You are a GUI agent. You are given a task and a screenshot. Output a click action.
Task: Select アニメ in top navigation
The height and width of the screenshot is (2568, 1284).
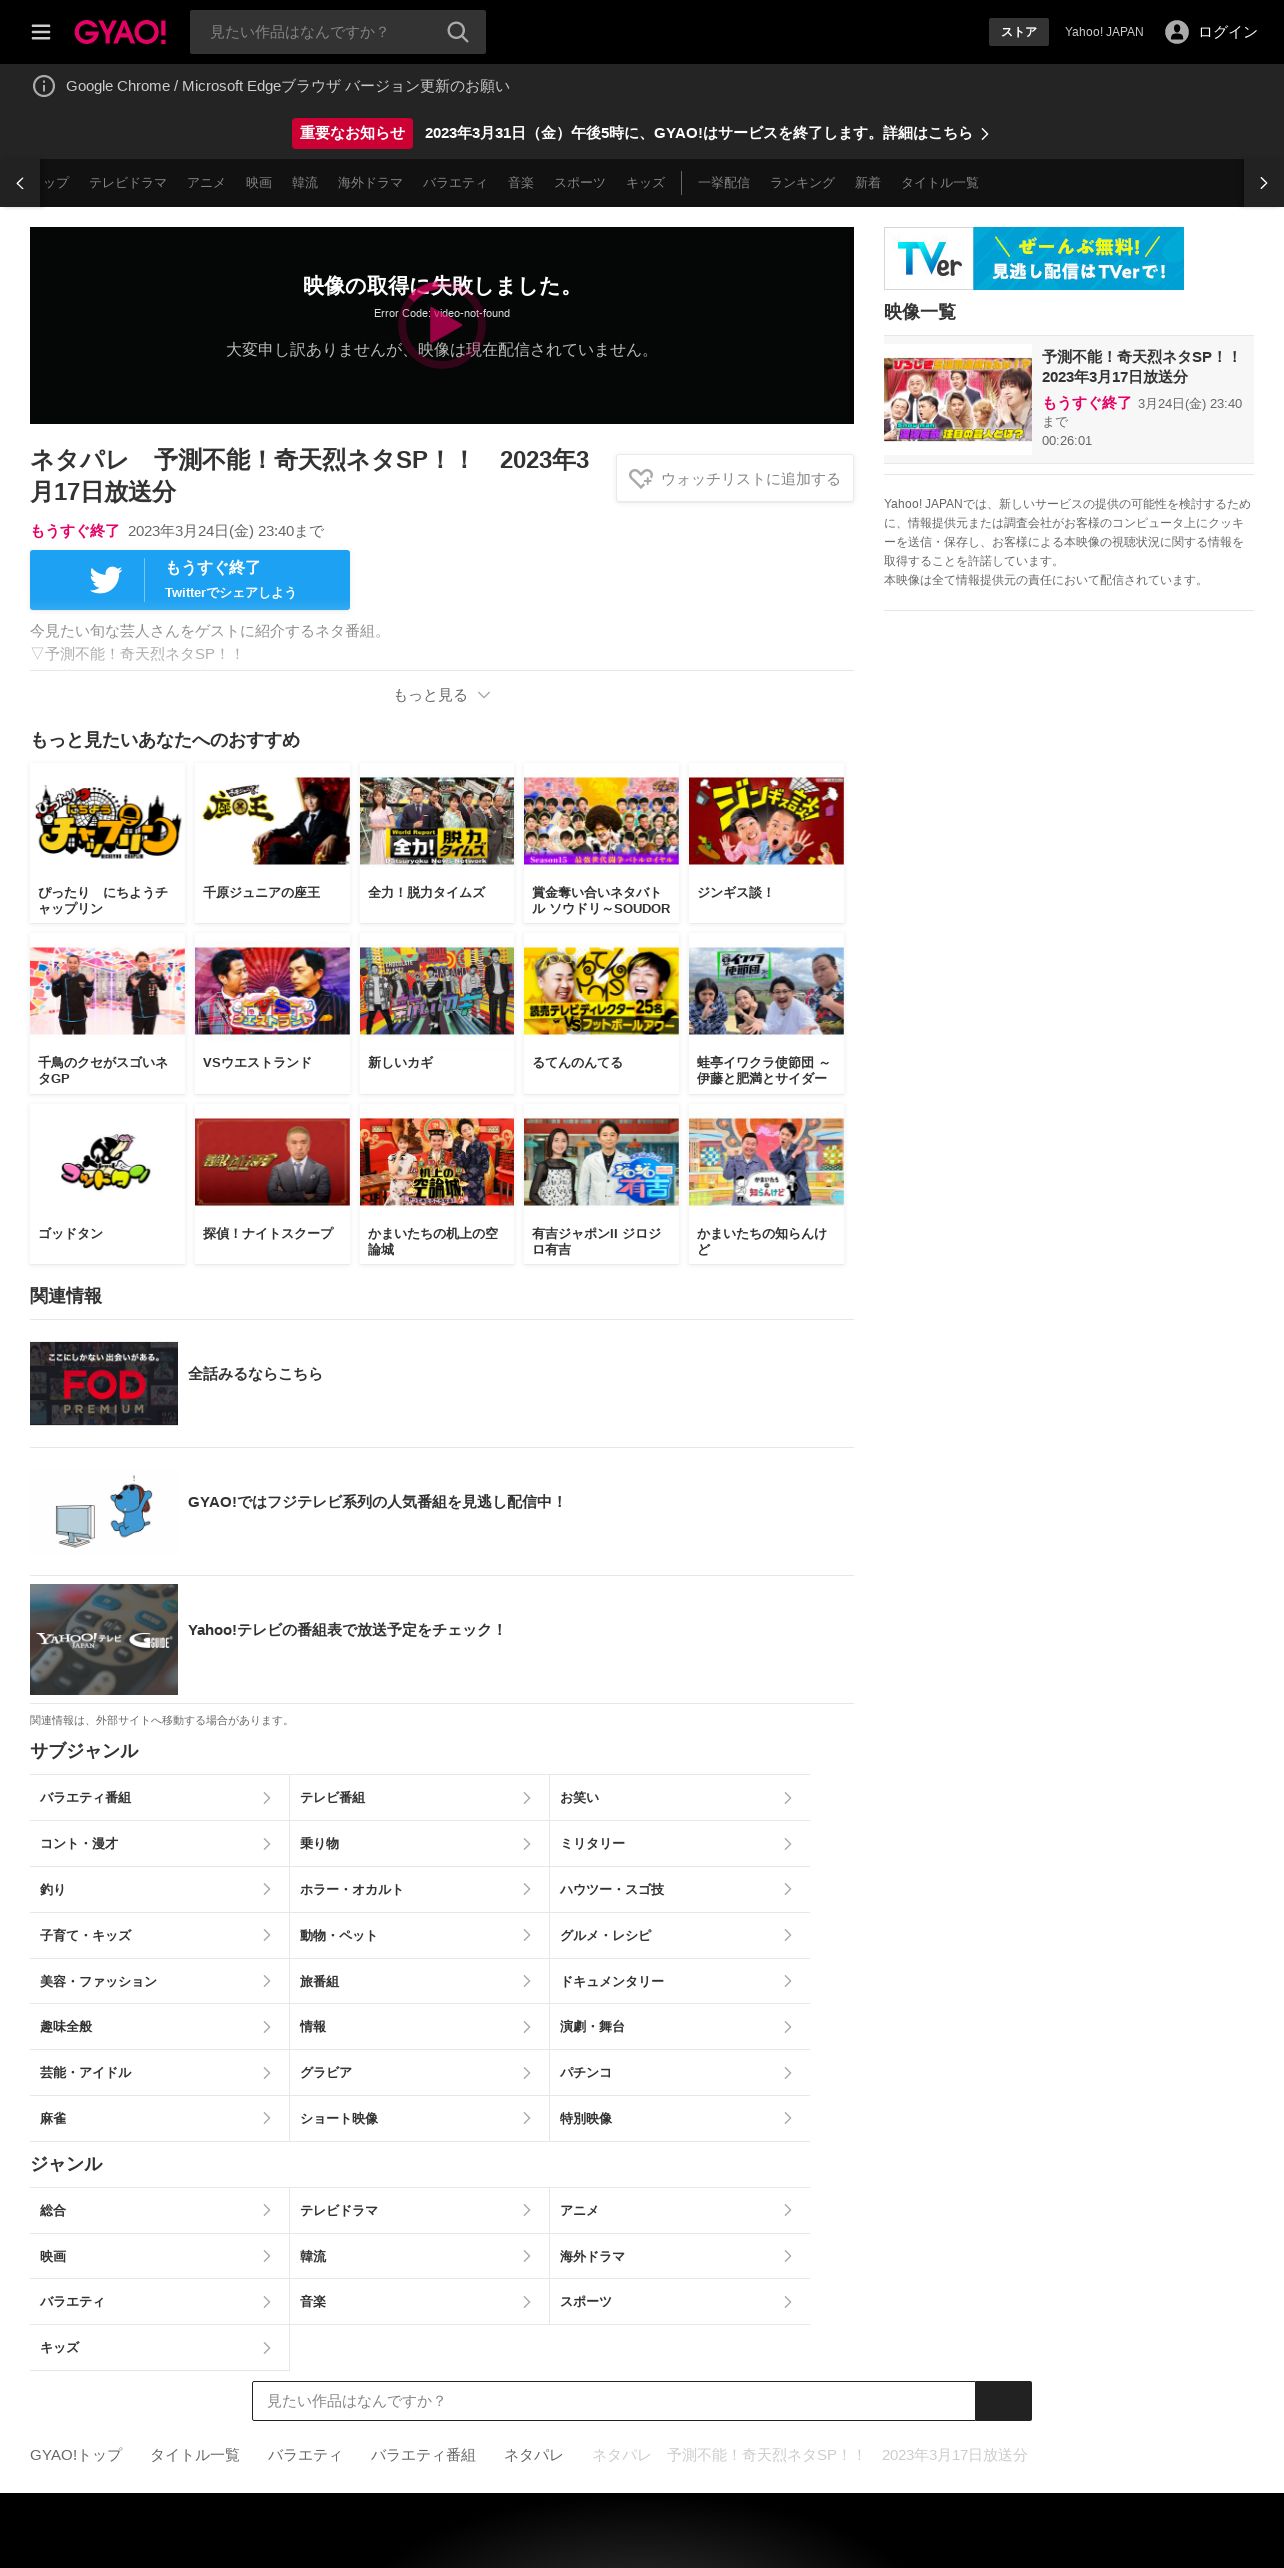point(206,183)
